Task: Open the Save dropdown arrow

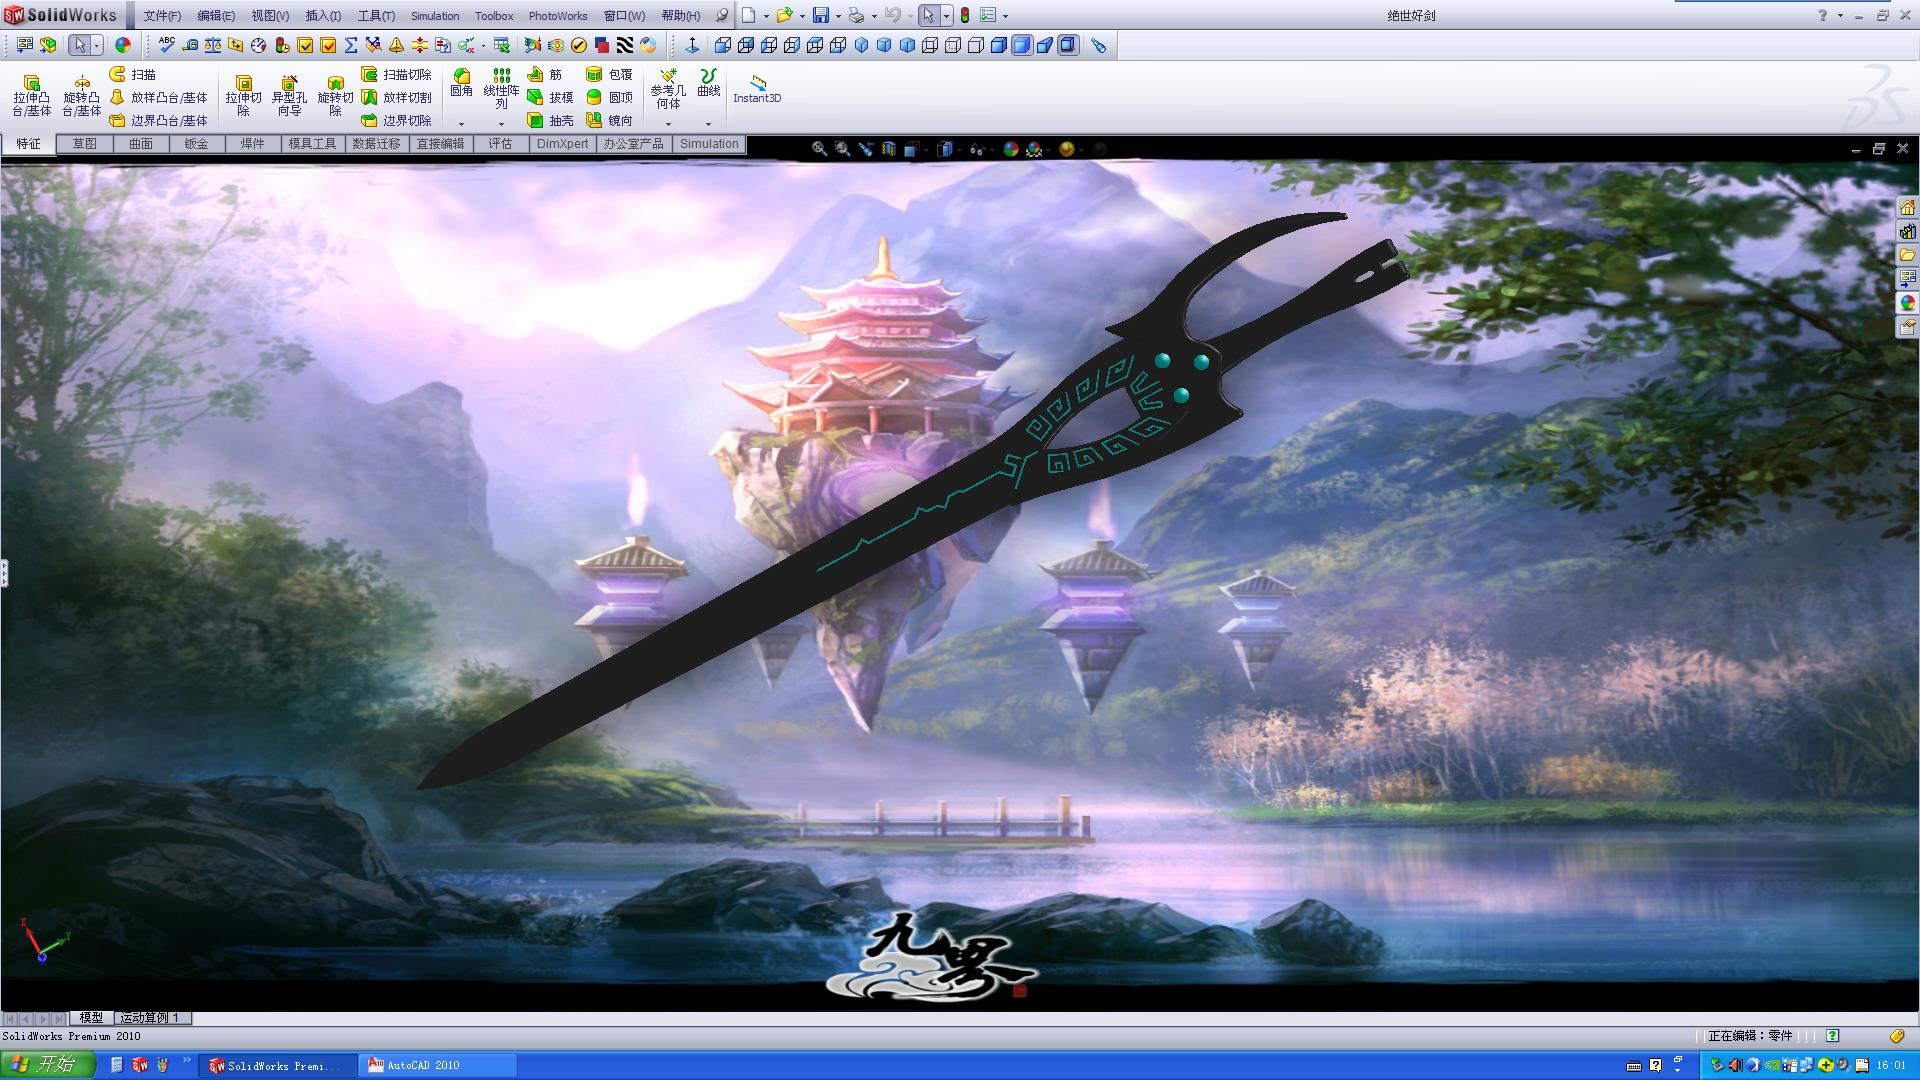Action: [838, 16]
